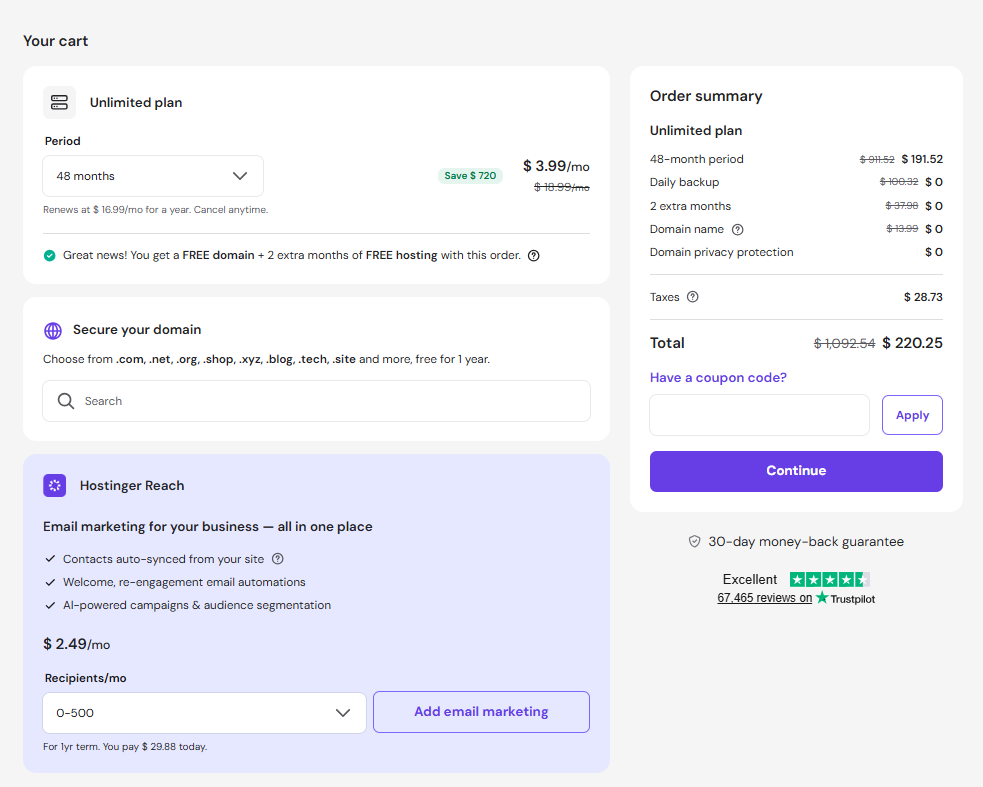Click 'Welcome, re-engagement email automations' feature line
Image resolution: width=983 pixels, height=787 pixels.
tap(184, 583)
